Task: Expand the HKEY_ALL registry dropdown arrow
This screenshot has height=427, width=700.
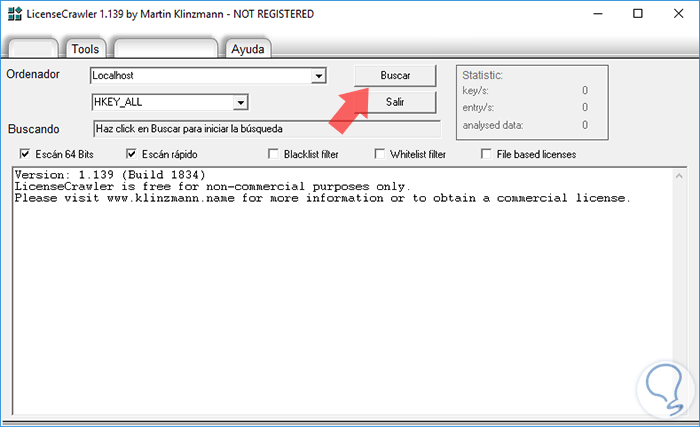Action: 241,103
